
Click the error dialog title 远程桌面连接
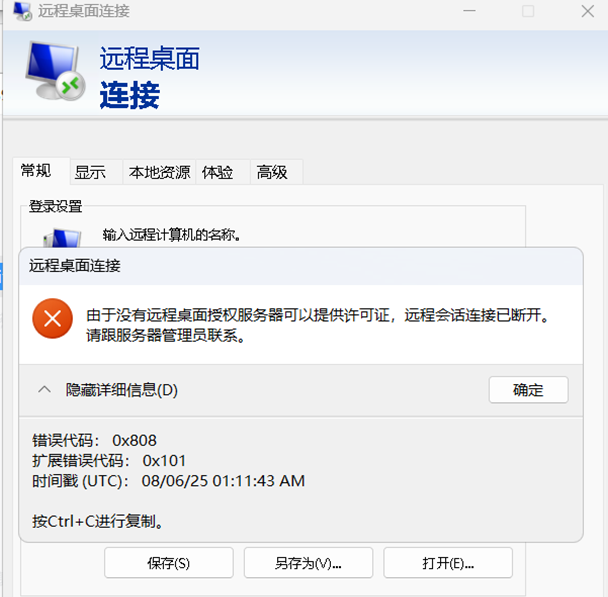pyautogui.click(x=74, y=266)
